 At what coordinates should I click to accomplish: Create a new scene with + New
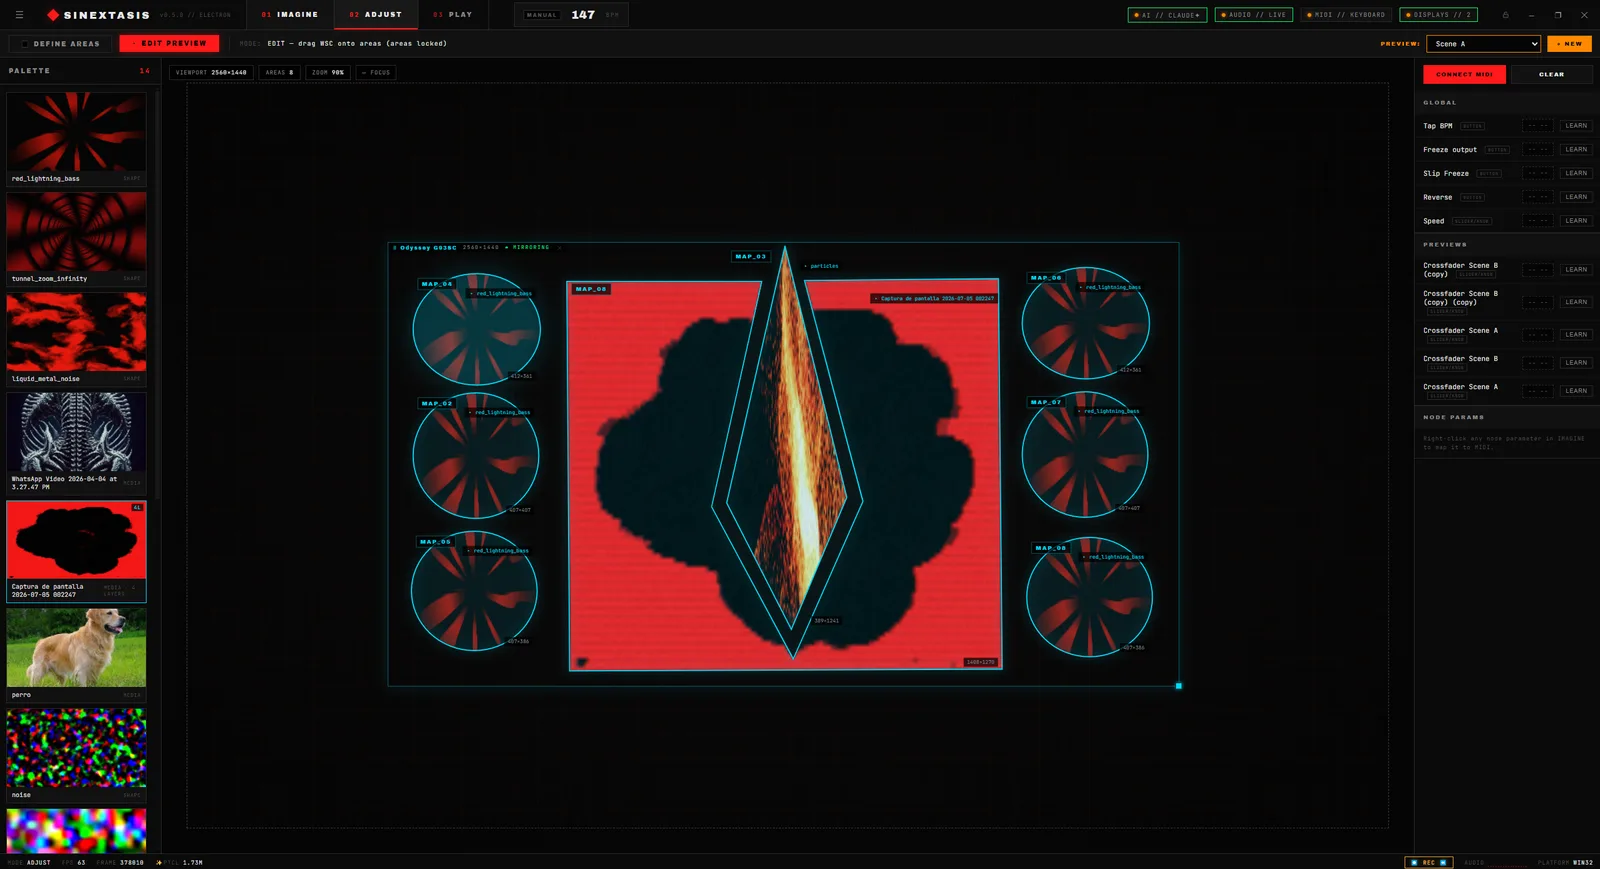point(1569,44)
